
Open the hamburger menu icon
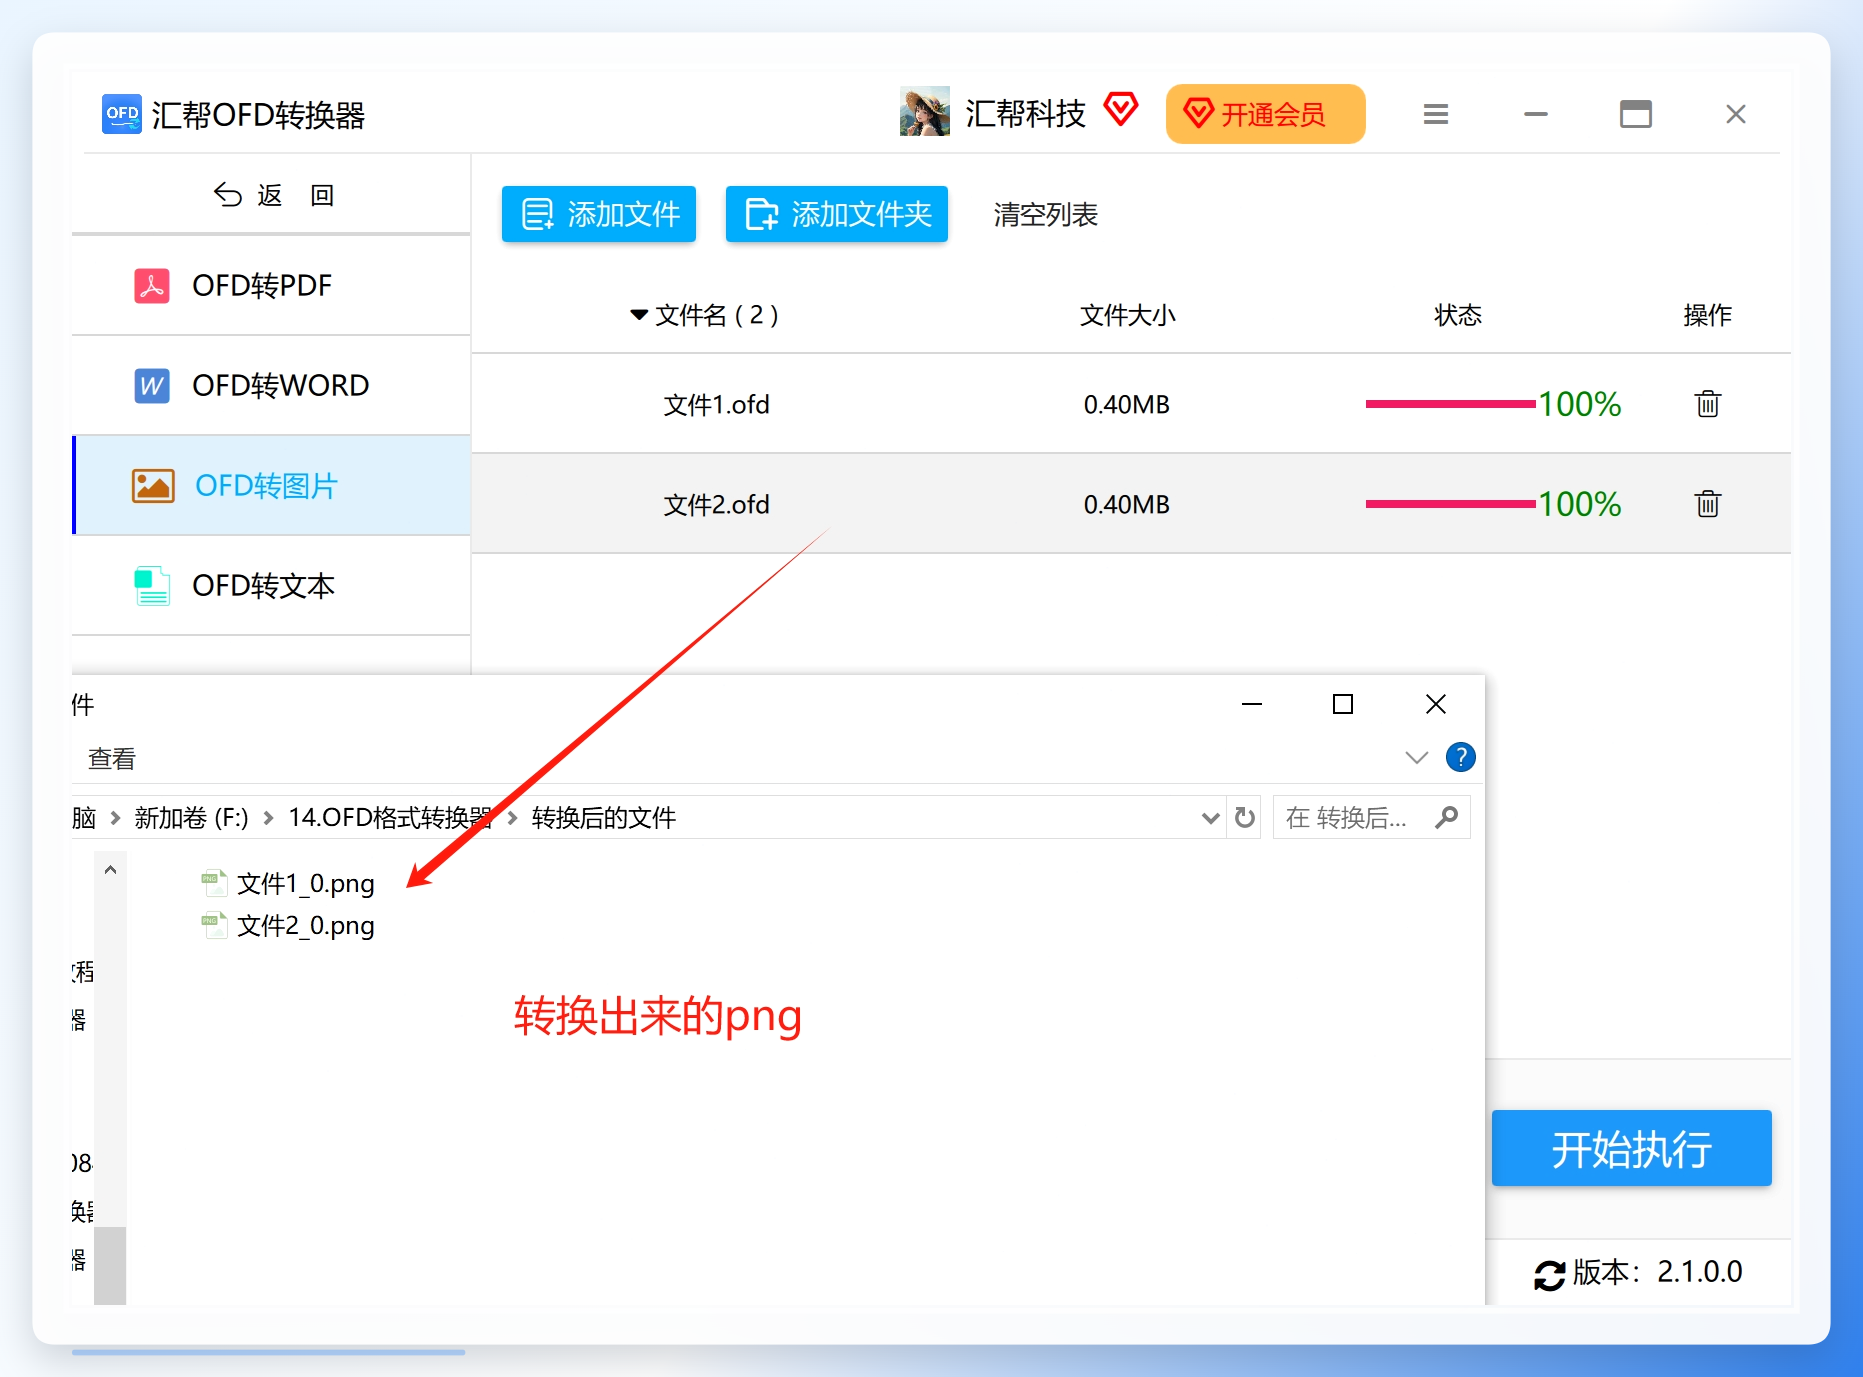point(1436,115)
